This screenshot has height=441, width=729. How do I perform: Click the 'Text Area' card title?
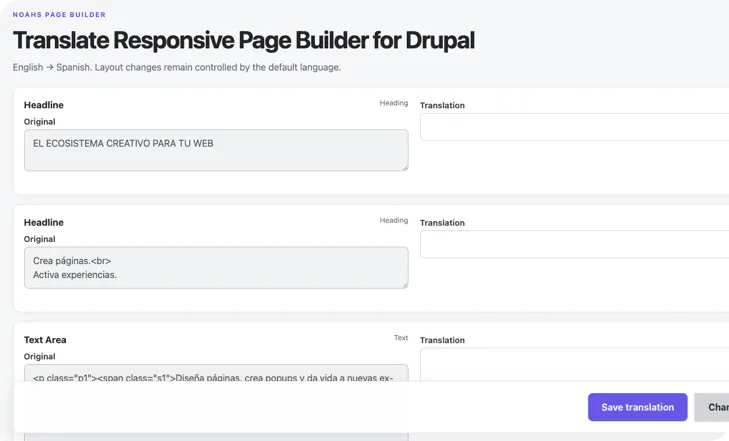click(45, 340)
